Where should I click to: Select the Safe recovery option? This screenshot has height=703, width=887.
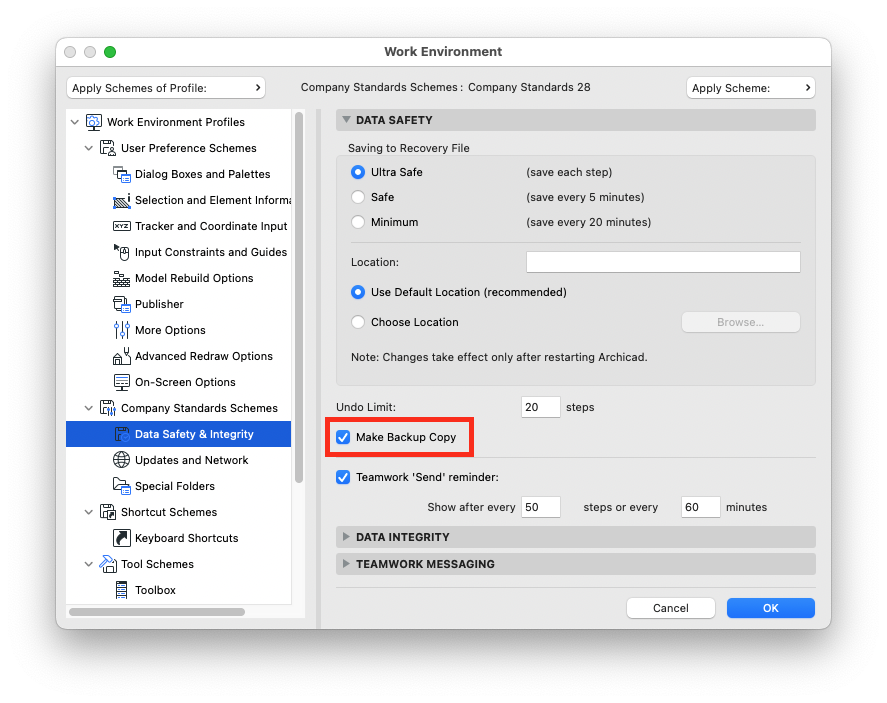(x=358, y=197)
